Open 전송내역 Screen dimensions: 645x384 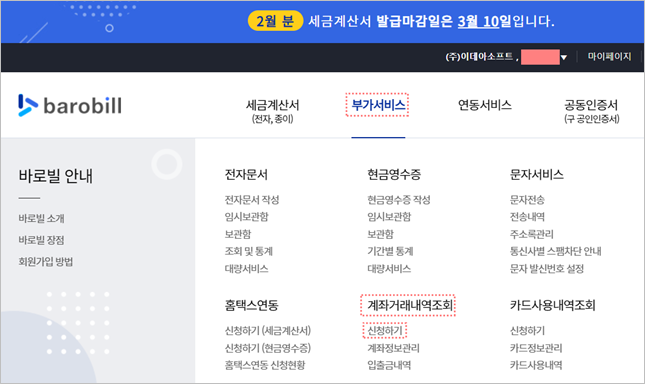(x=527, y=217)
